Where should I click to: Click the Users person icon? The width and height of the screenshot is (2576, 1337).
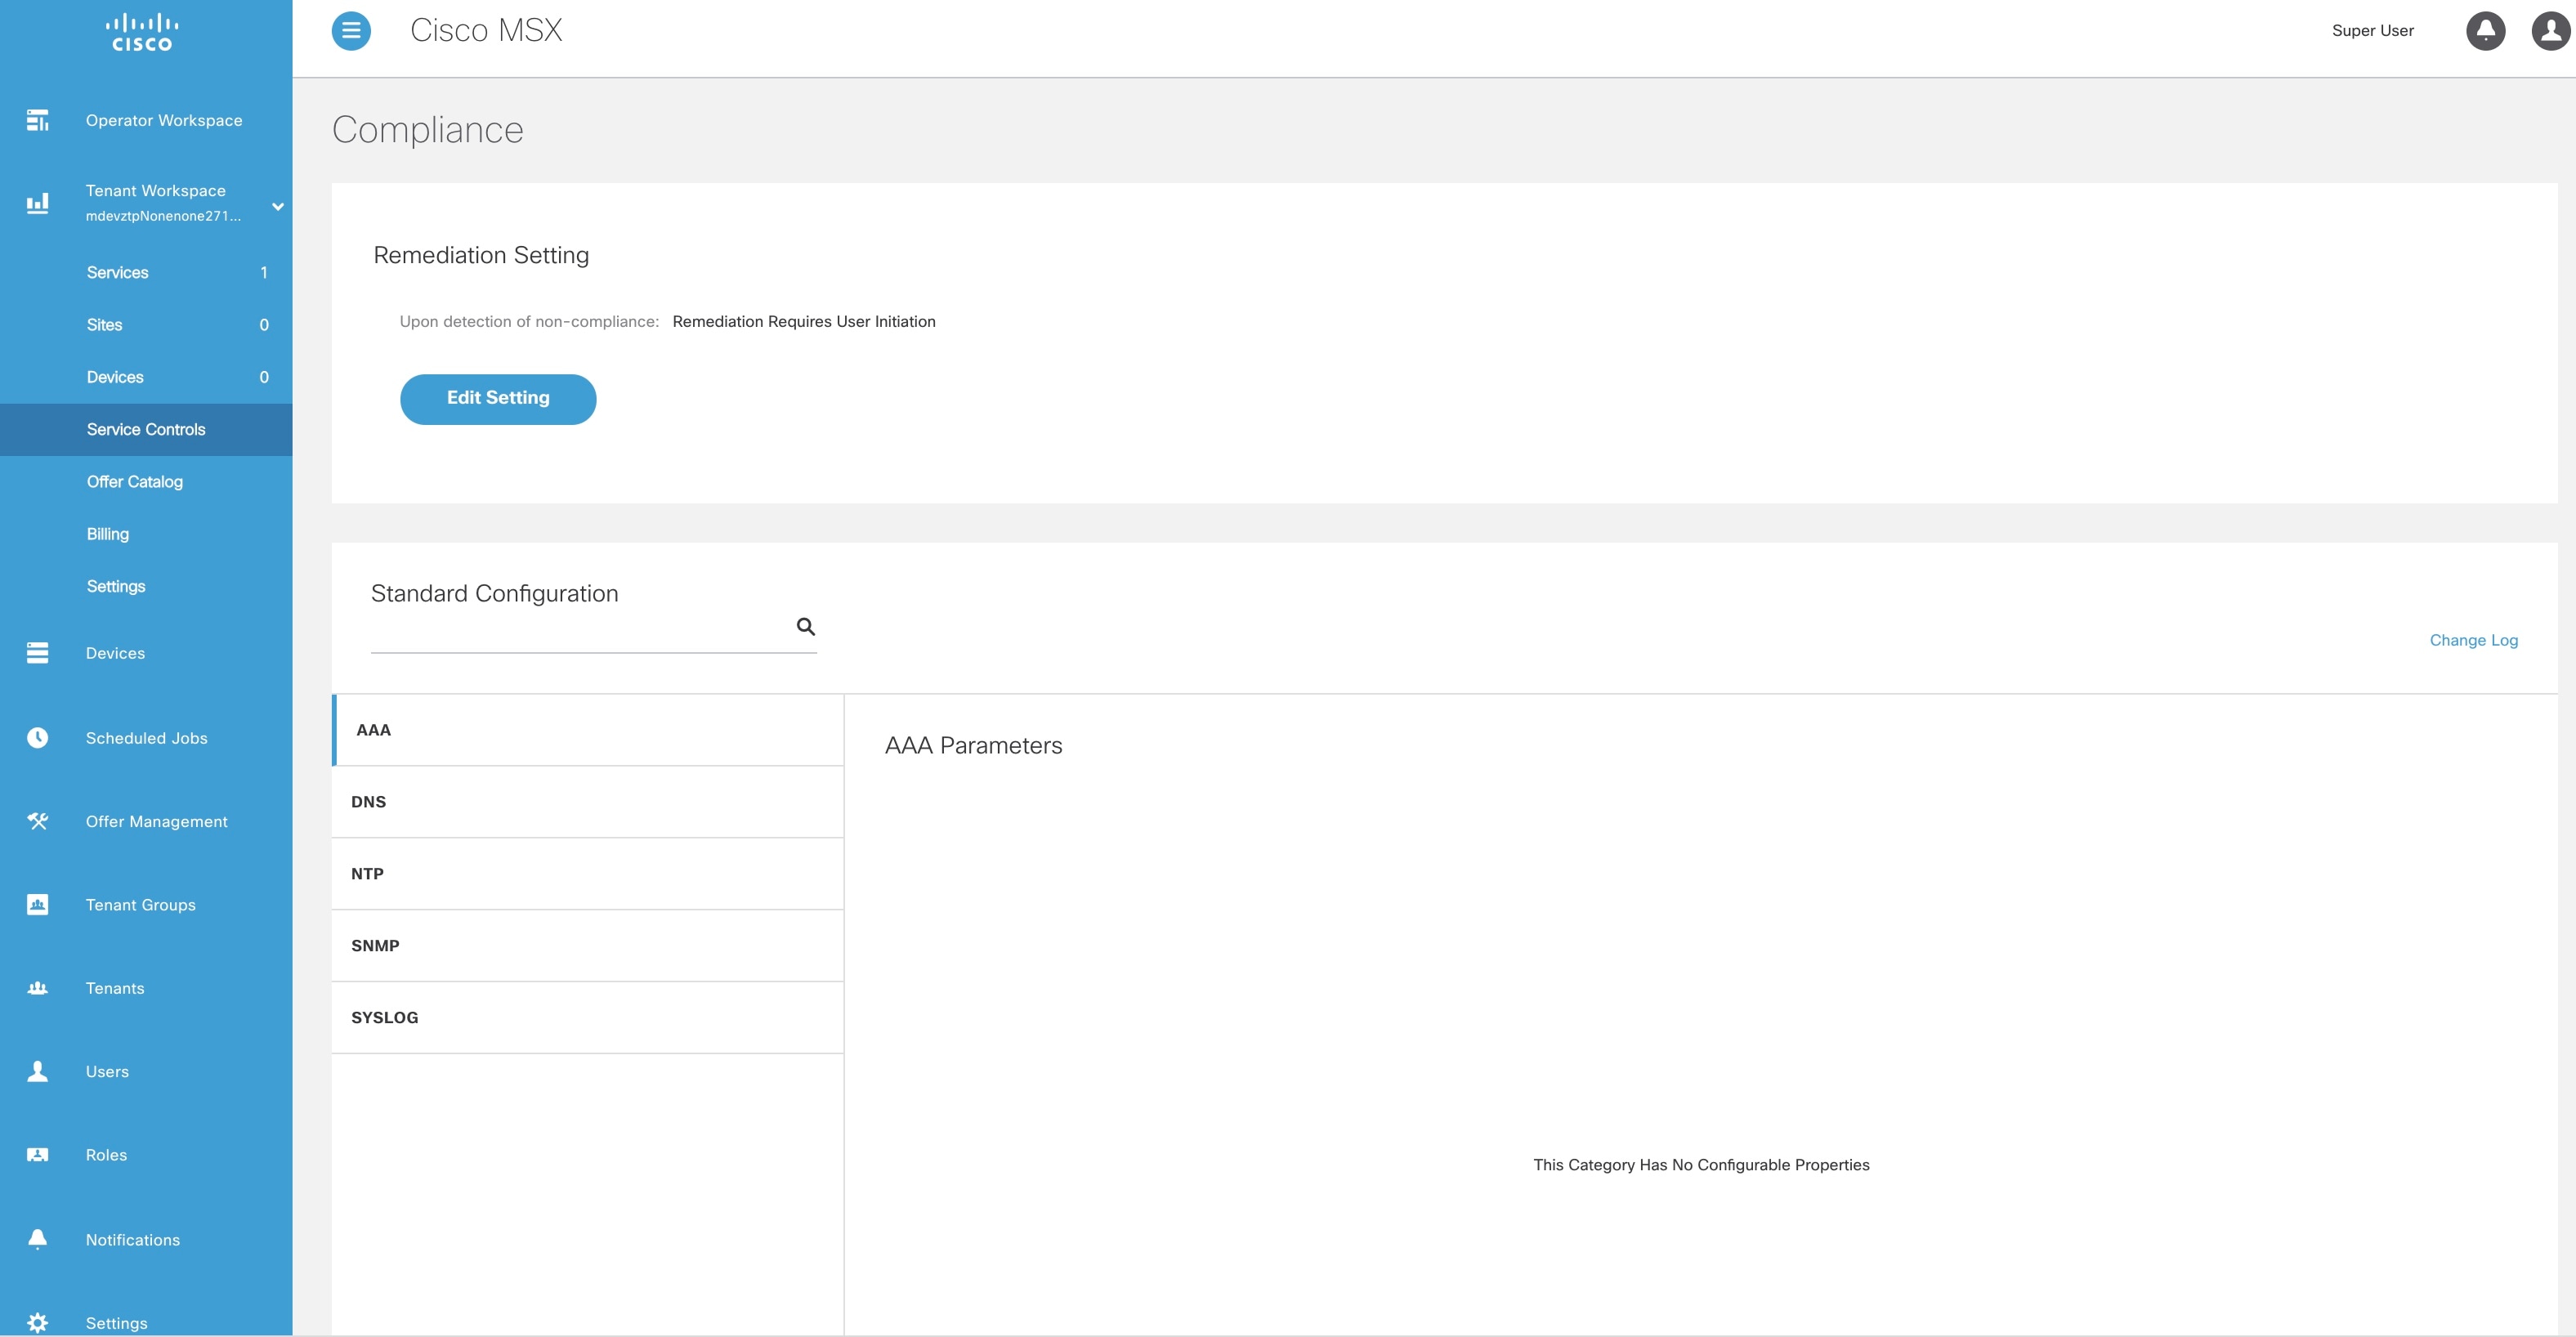(x=38, y=1071)
